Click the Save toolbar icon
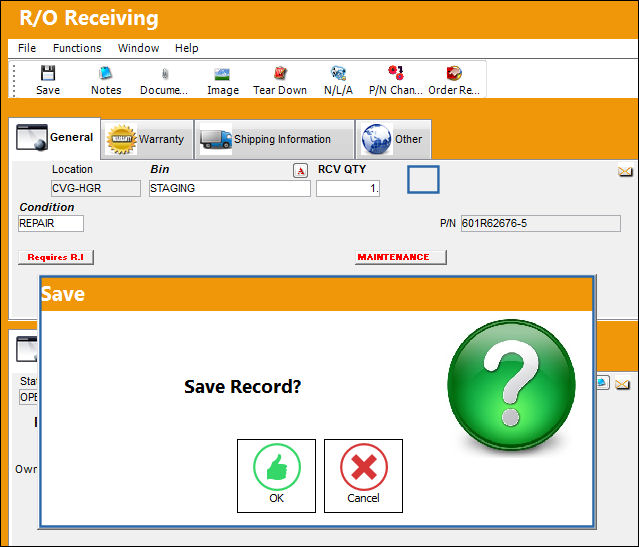 [x=48, y=80]
